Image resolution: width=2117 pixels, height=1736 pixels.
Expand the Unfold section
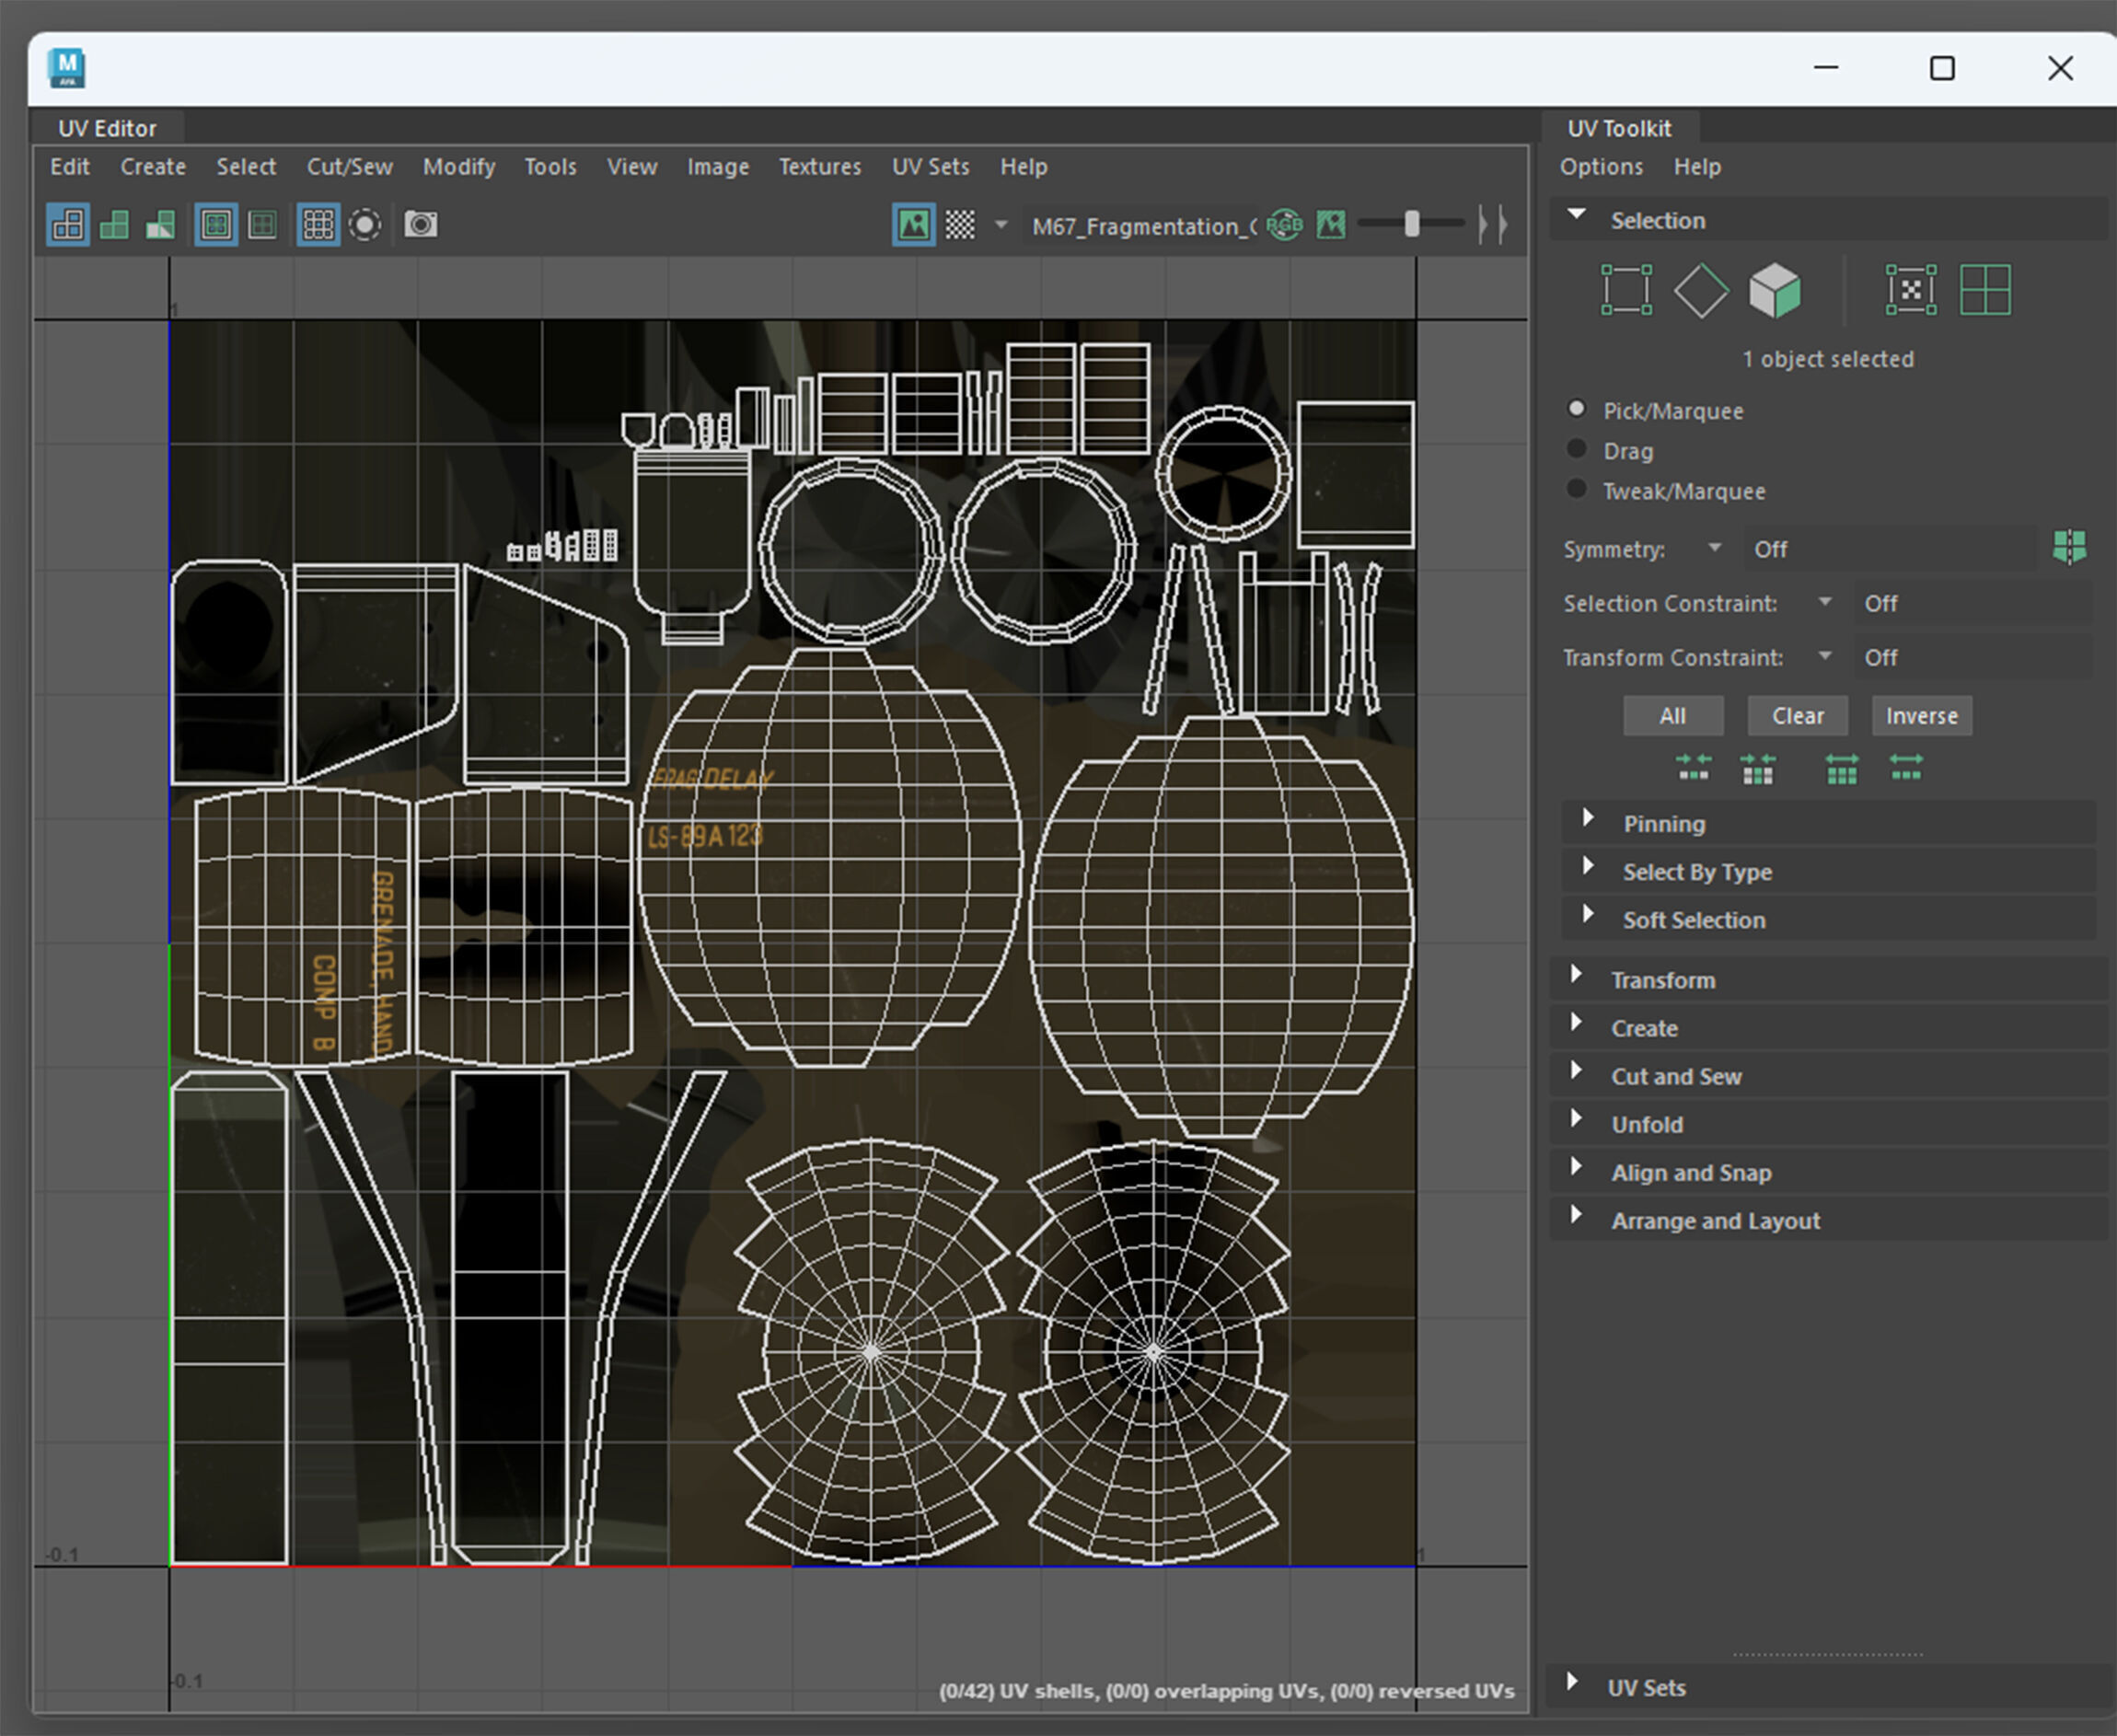1647,1124
